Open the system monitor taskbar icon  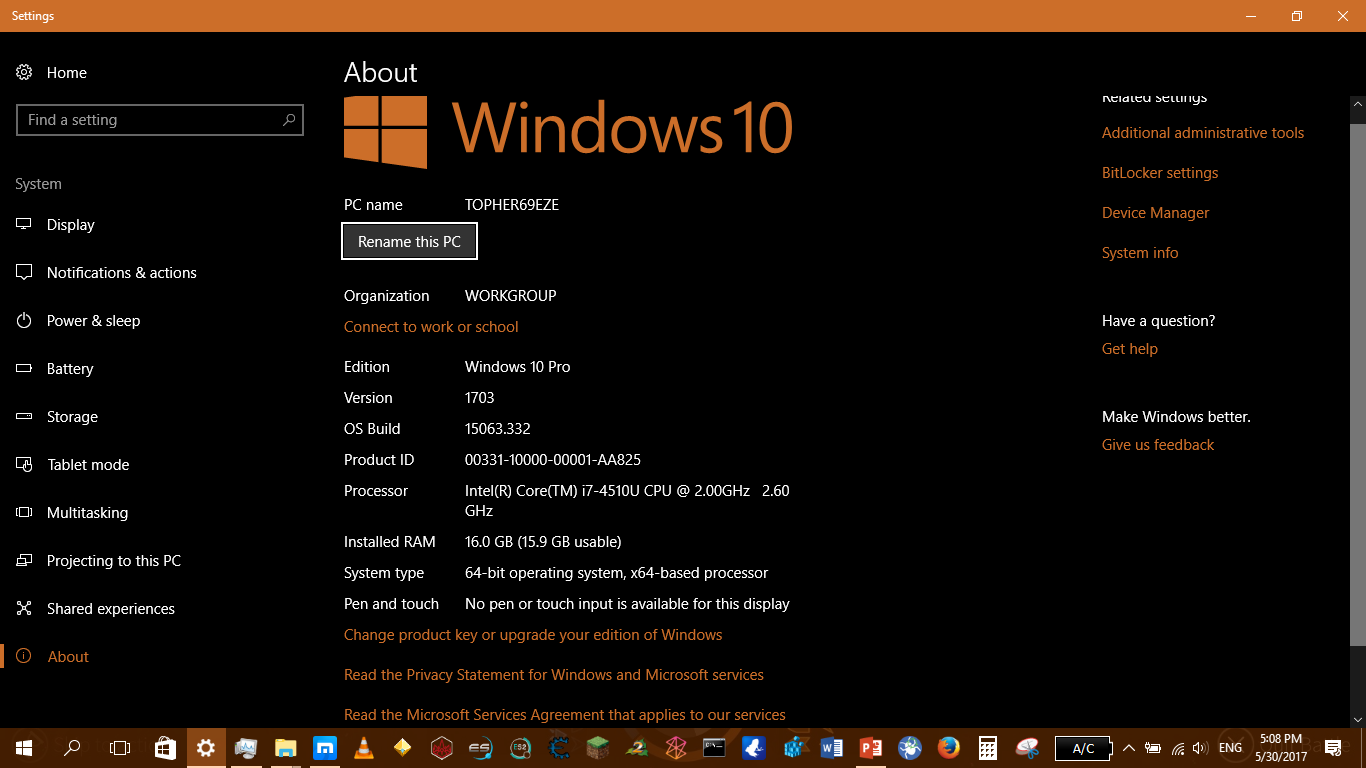(246, 748)
